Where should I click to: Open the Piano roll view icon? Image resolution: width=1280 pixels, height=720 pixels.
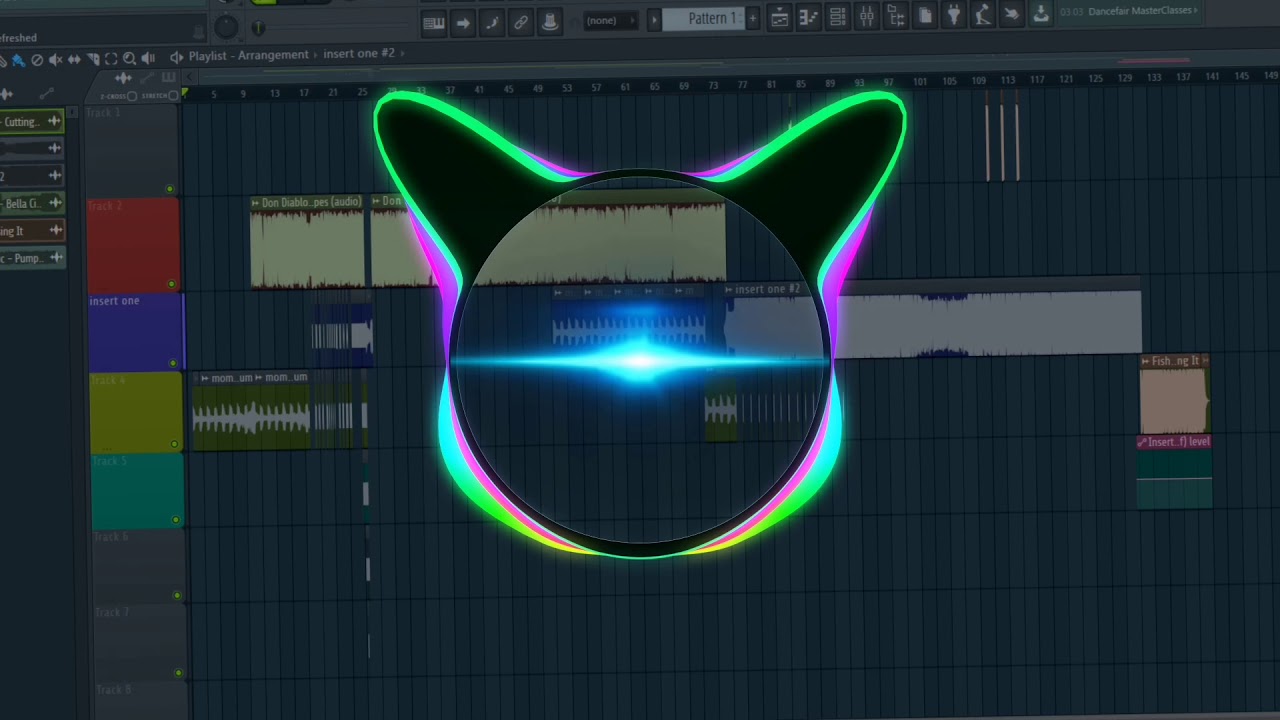coord(808,17)
